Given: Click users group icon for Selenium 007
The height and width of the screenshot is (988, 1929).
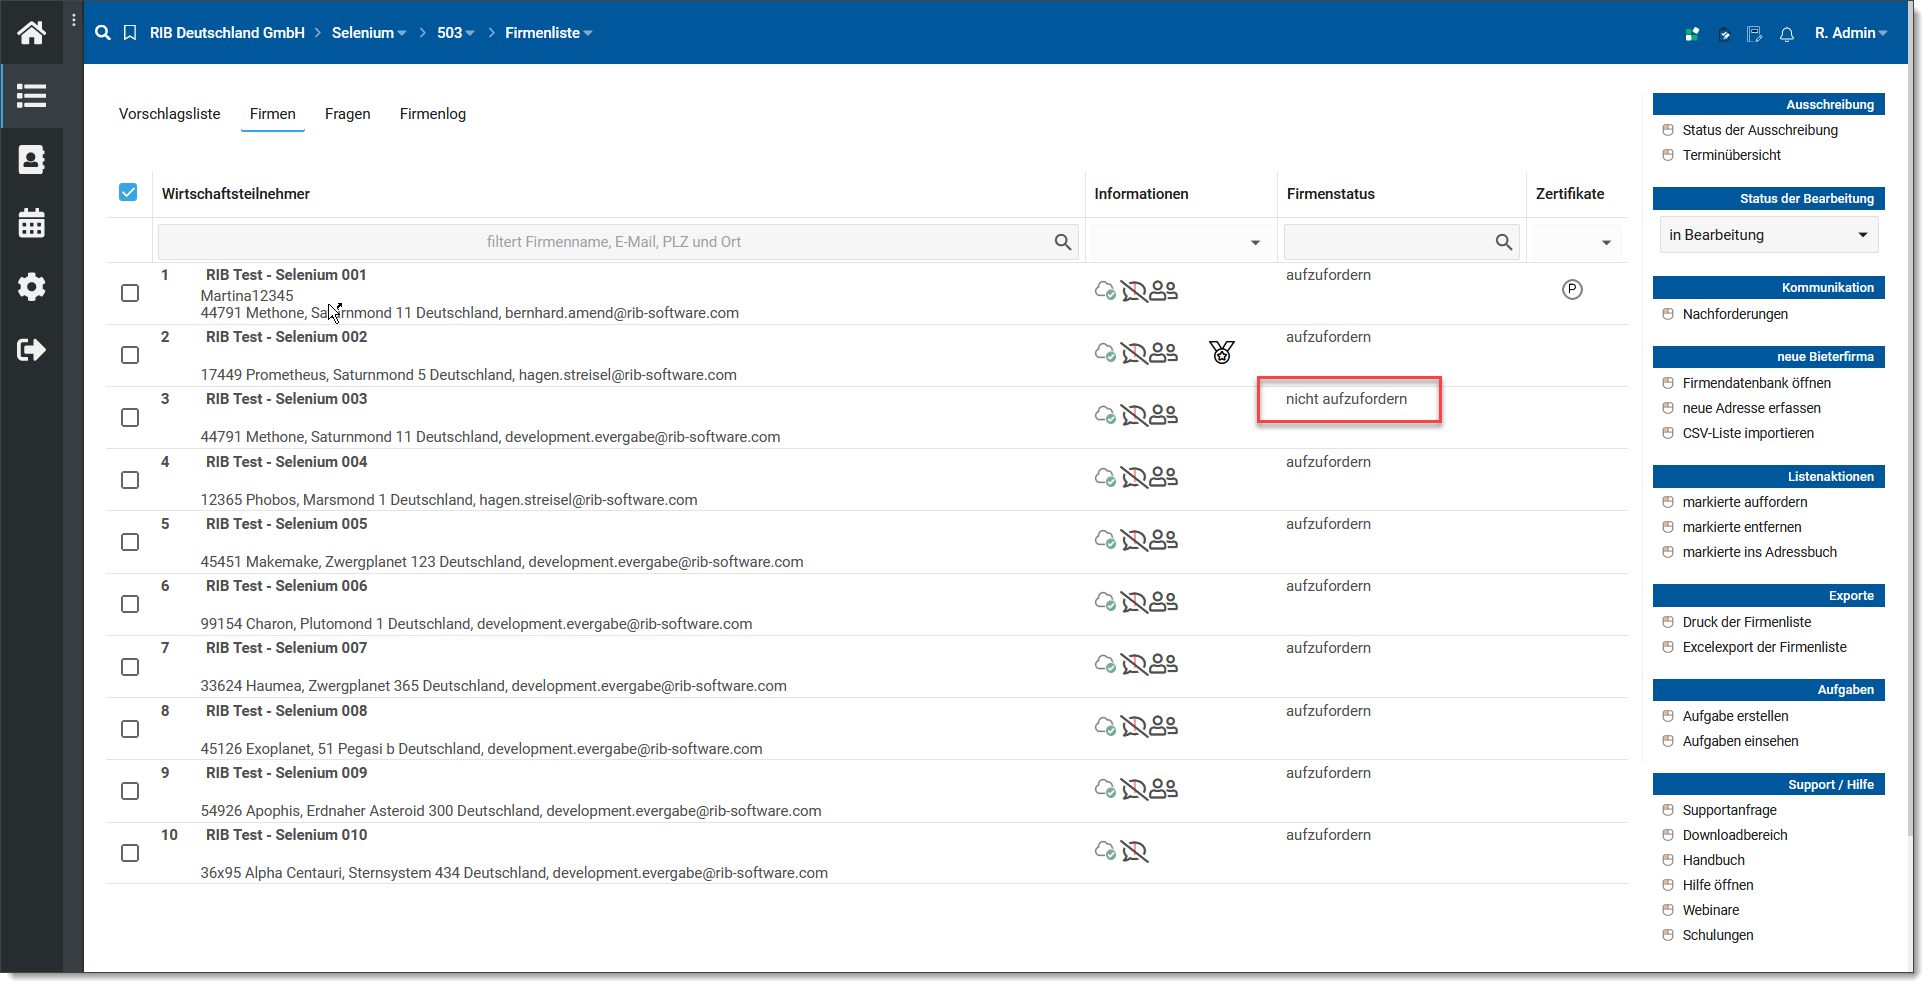Looking at the screenshot, I should 1164,664.
